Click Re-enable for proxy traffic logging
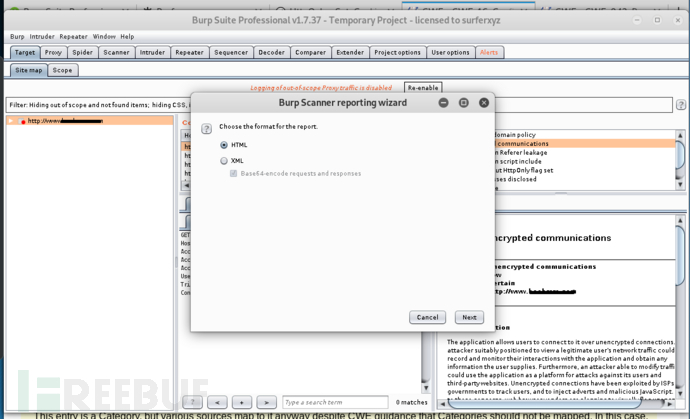The height and width of the screenshot is (419, 690). [x=422, y=88]
